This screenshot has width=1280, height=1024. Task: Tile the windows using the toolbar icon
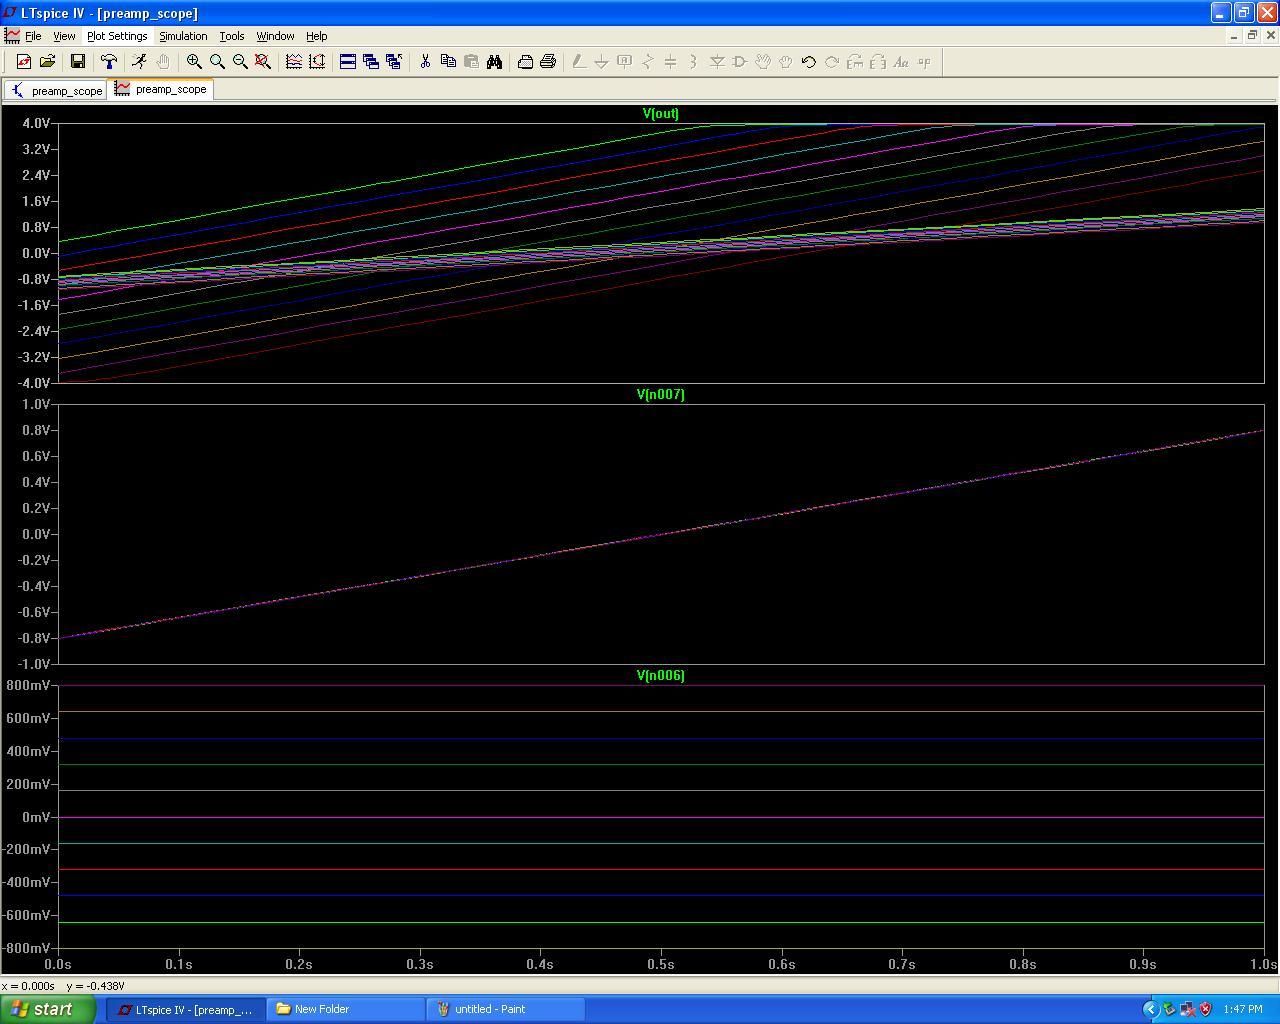[348, 62]
